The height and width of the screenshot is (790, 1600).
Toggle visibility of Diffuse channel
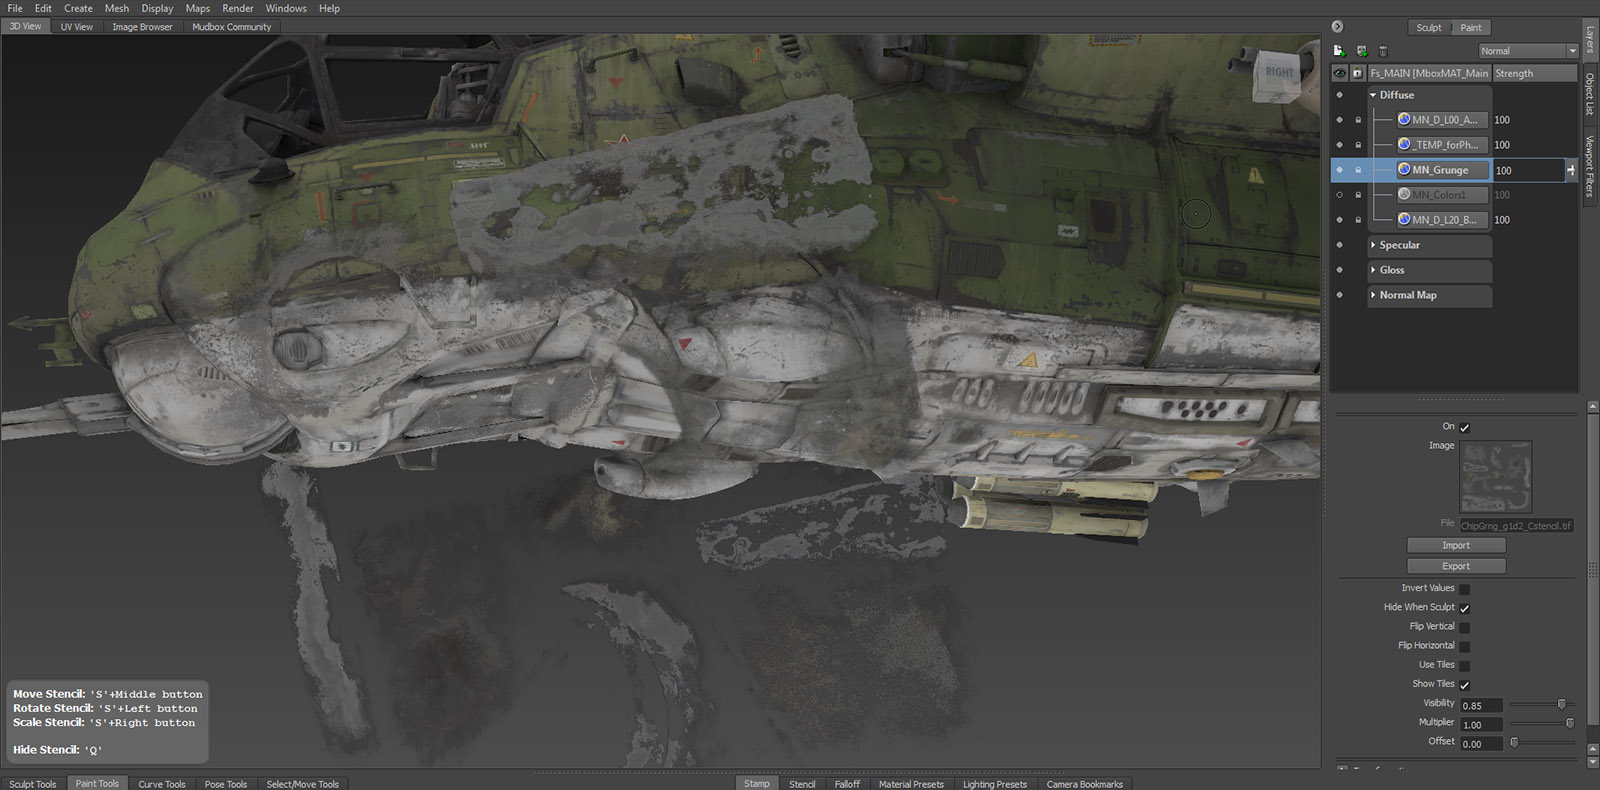click(1340, 95)
